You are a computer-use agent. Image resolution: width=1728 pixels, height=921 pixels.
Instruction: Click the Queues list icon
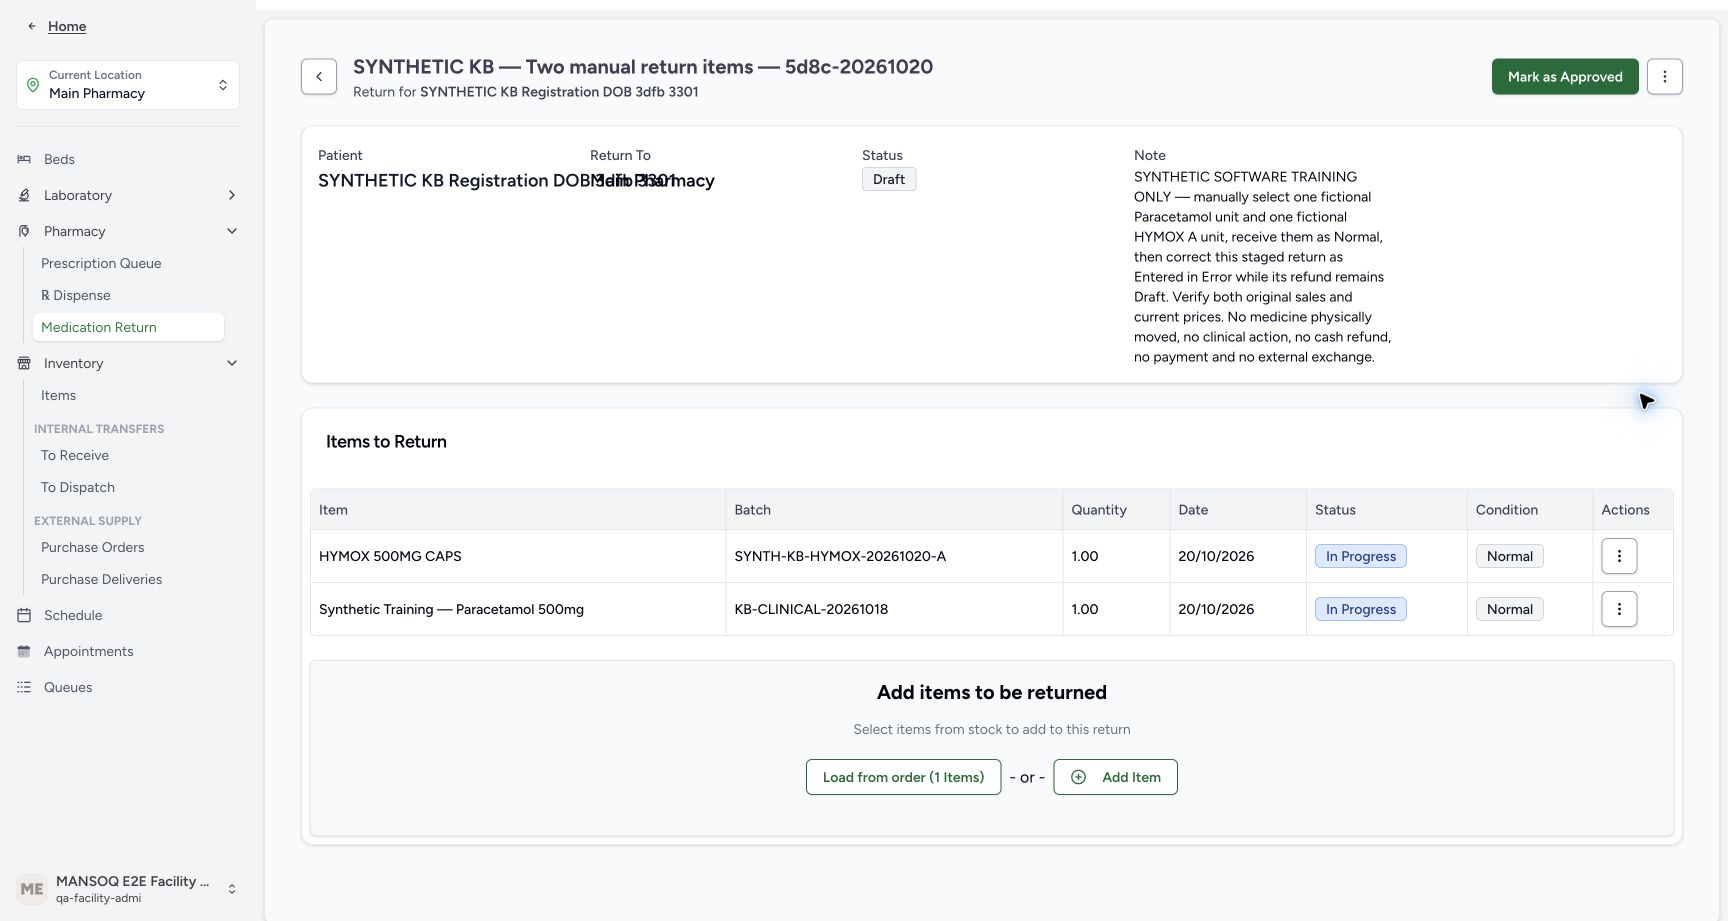pos(24,687)
